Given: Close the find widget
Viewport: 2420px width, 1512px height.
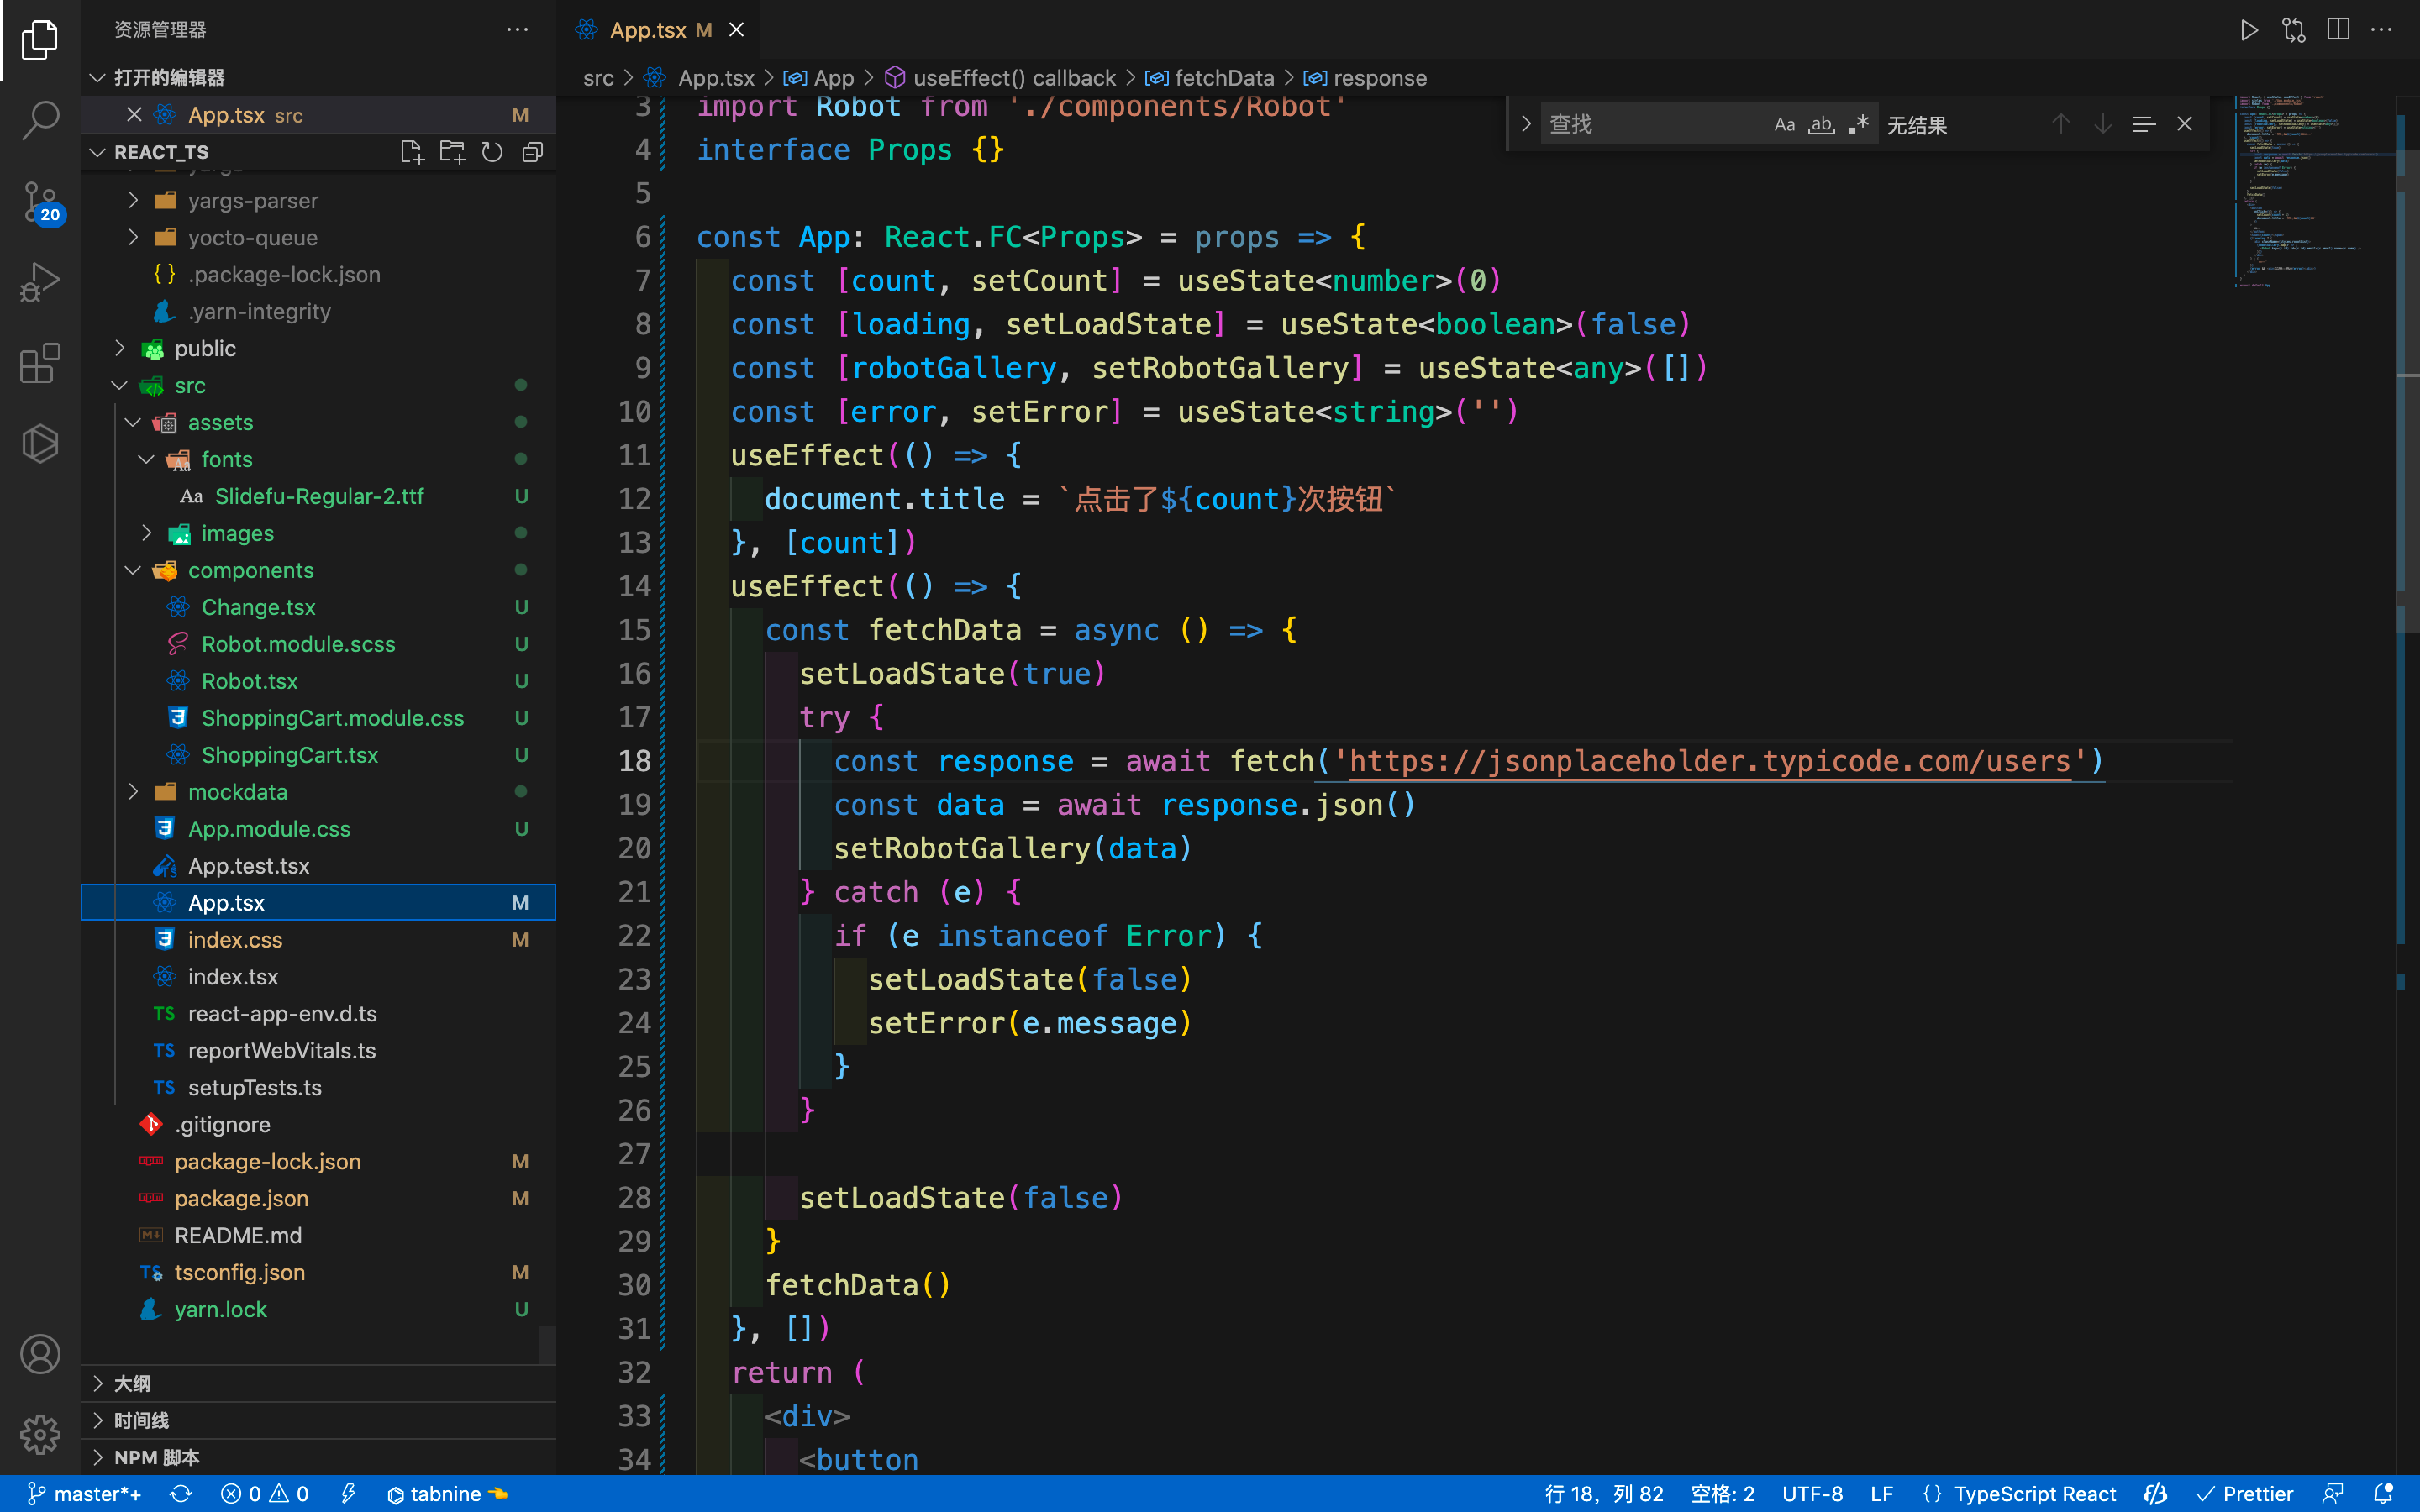Looking at the screenshot, I should (x=2185, y=124).
